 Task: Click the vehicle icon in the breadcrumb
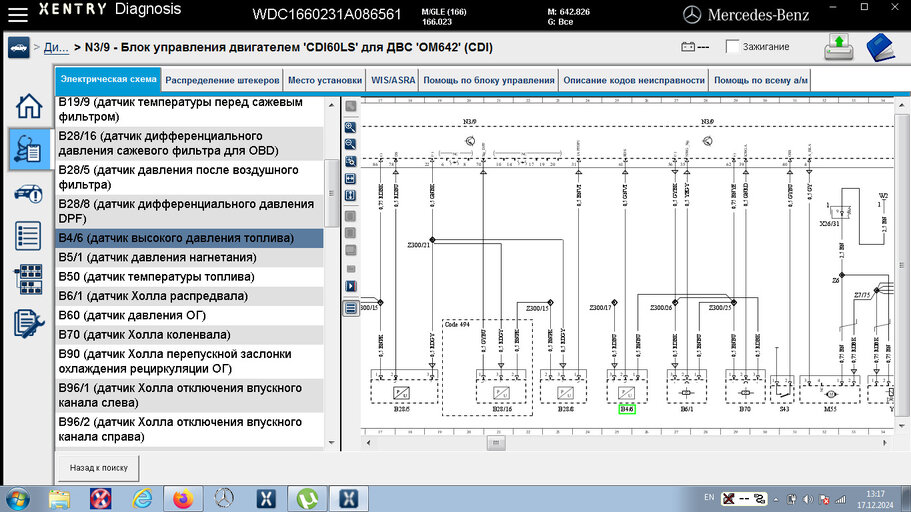click(x=19, y=48)
